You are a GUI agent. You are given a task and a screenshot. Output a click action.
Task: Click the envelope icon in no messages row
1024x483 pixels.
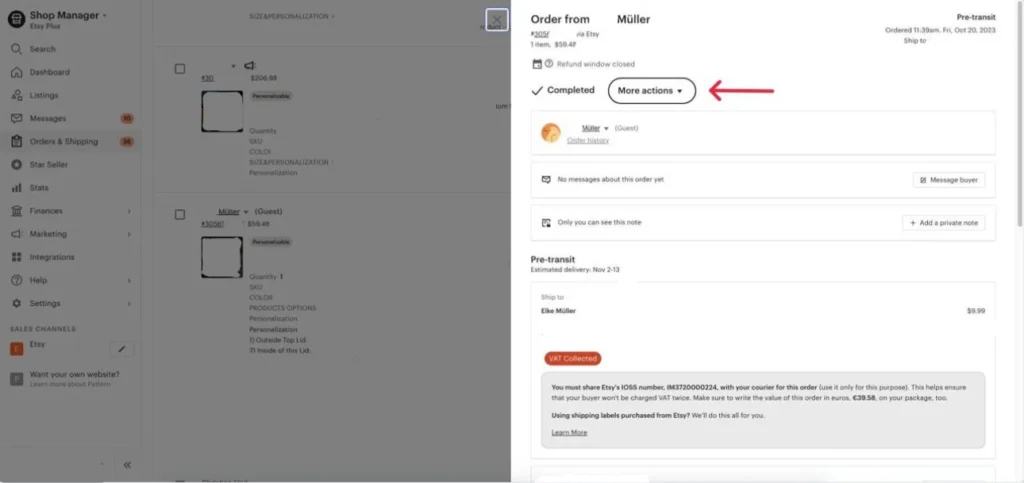point(546,179)
